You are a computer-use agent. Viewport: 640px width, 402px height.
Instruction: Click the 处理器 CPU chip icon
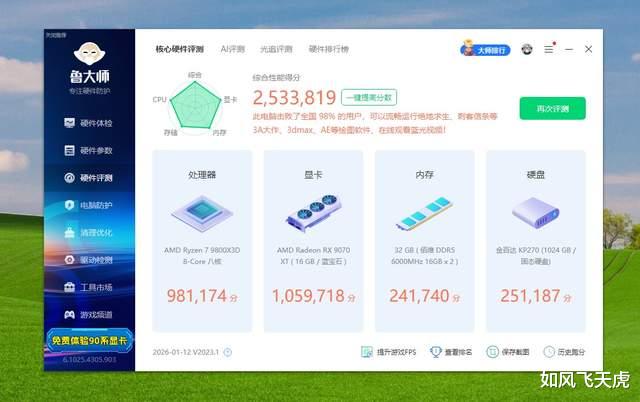(202, 213)
